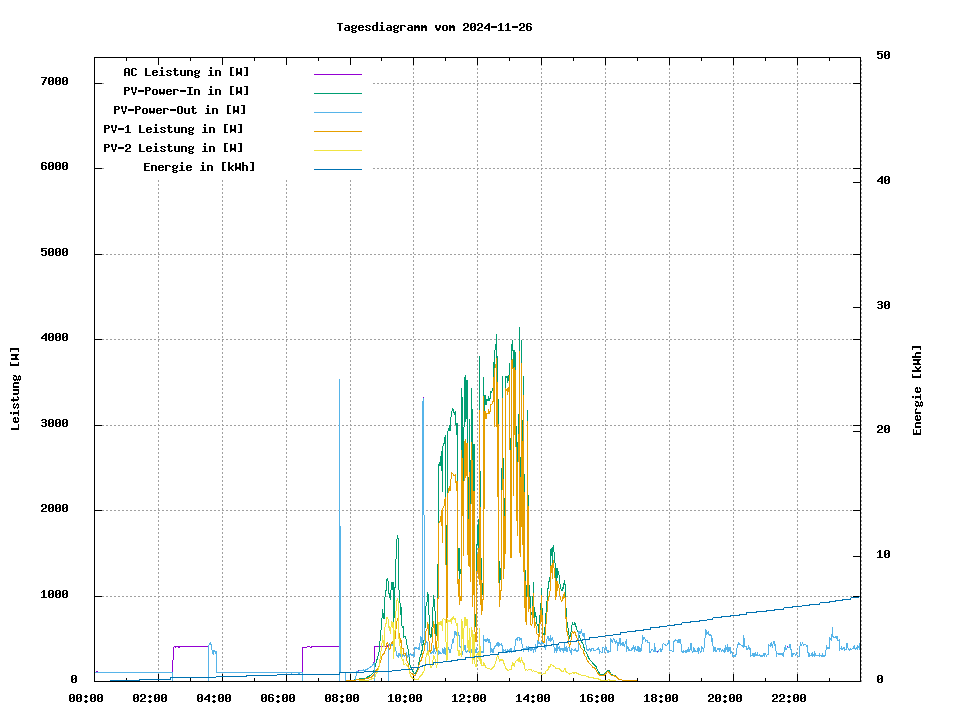Click the right axis label 'Energie [kWh]'

(917, 390)
